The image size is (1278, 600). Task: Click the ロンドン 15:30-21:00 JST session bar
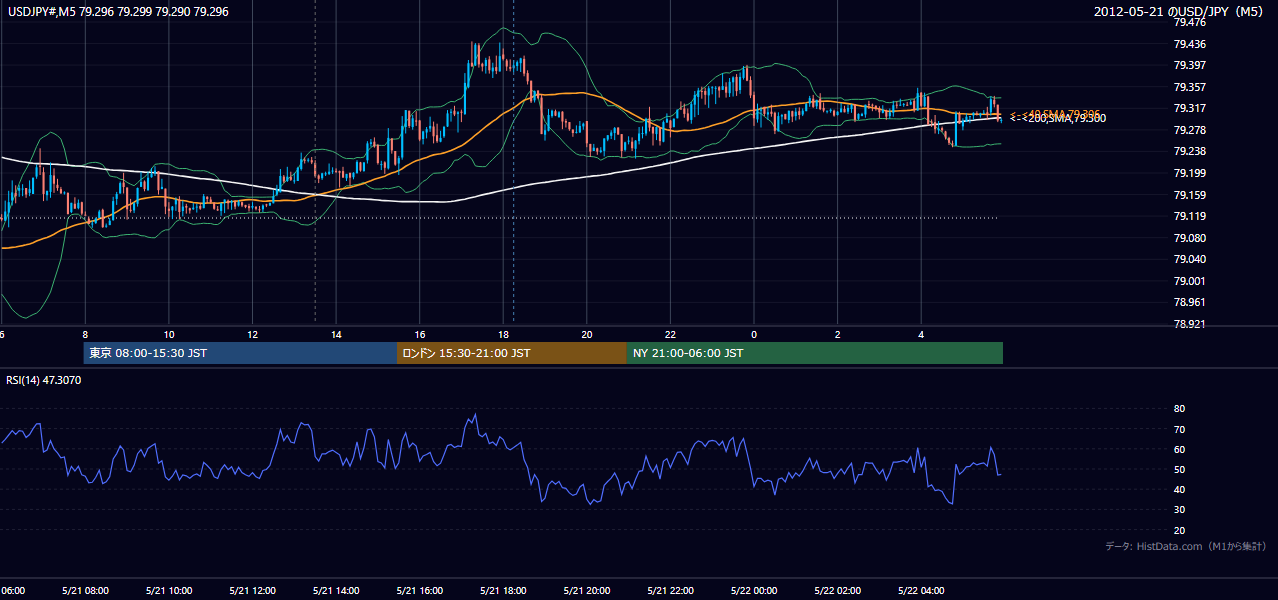coord(512,353)
